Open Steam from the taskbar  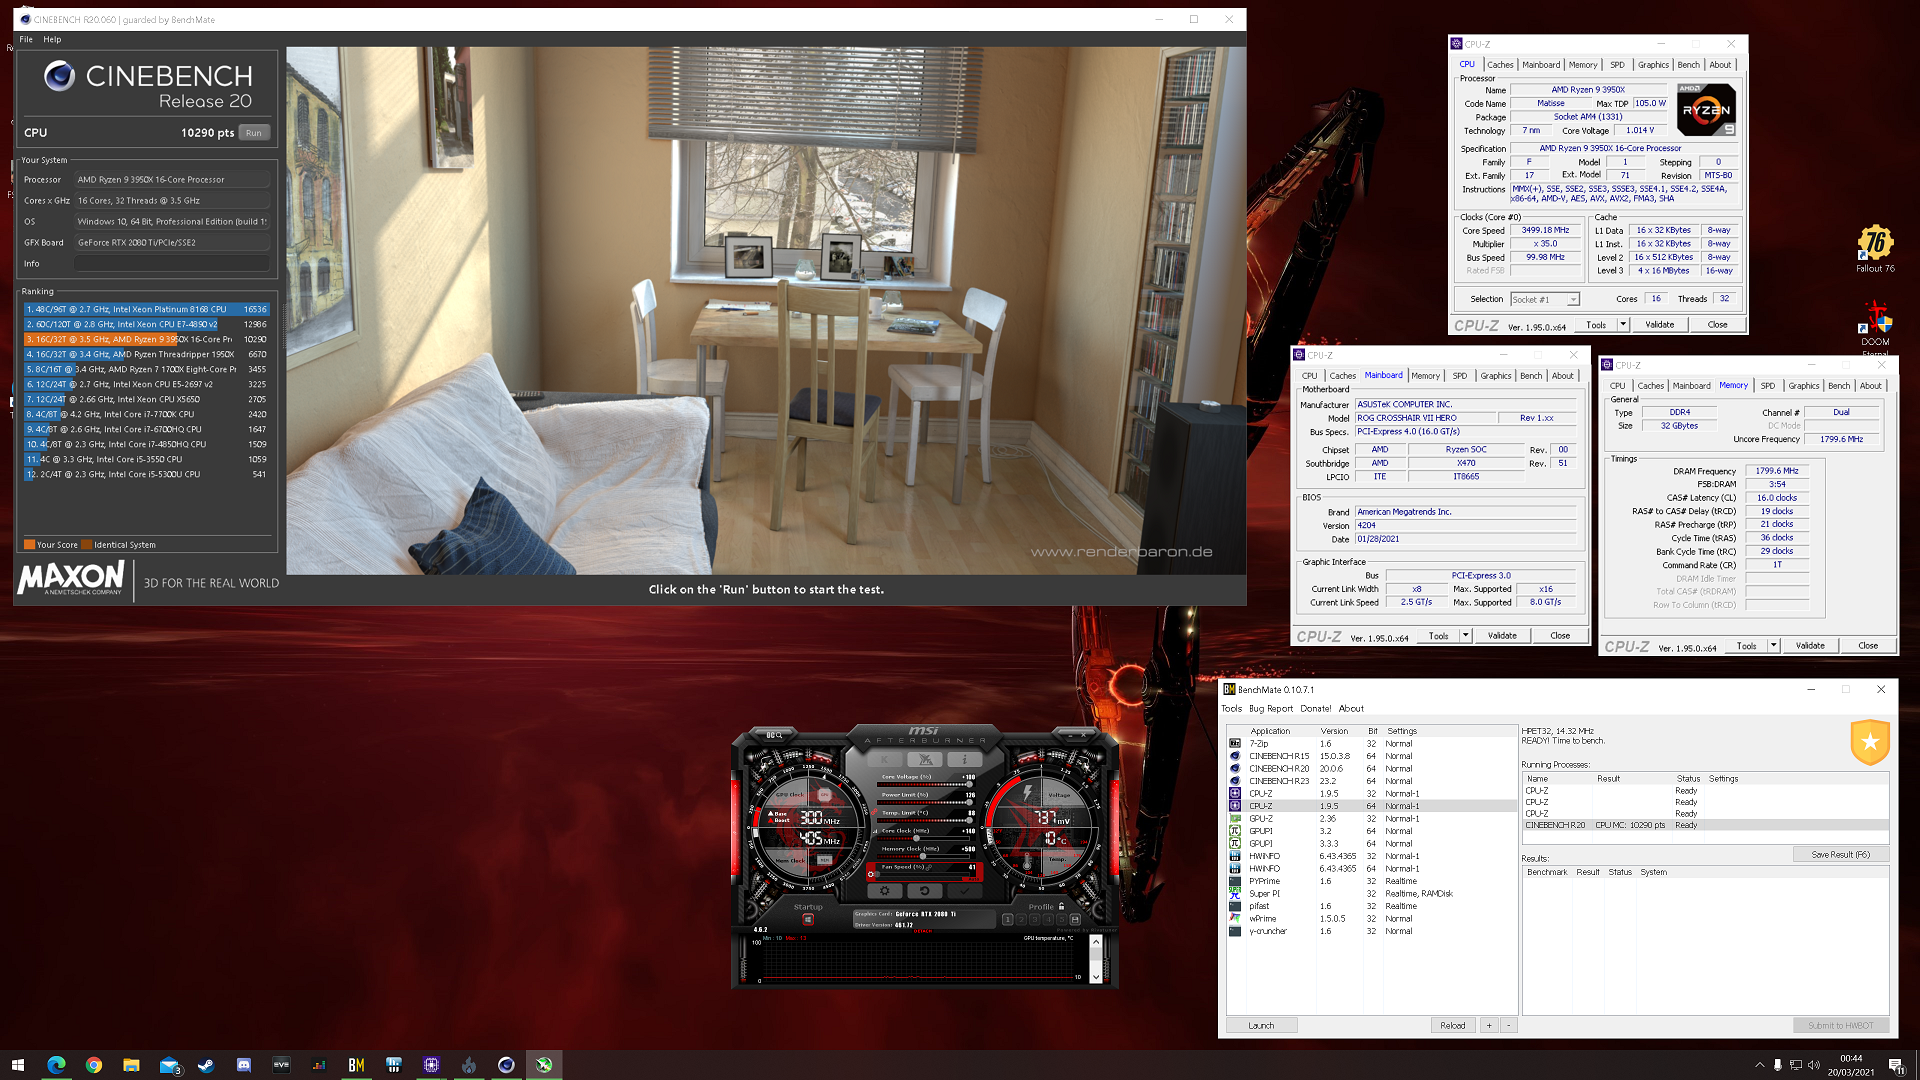[206, 1065]
